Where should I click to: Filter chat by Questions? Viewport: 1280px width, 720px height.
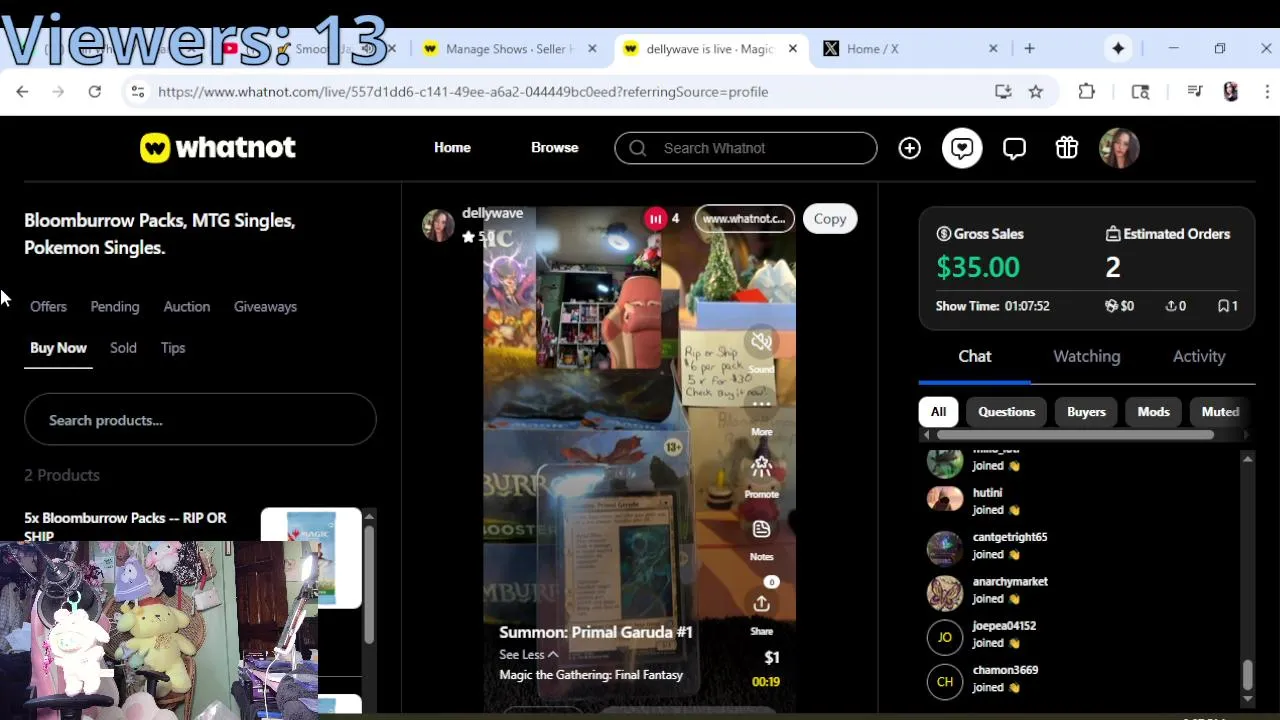click(x=1006, y=412)
